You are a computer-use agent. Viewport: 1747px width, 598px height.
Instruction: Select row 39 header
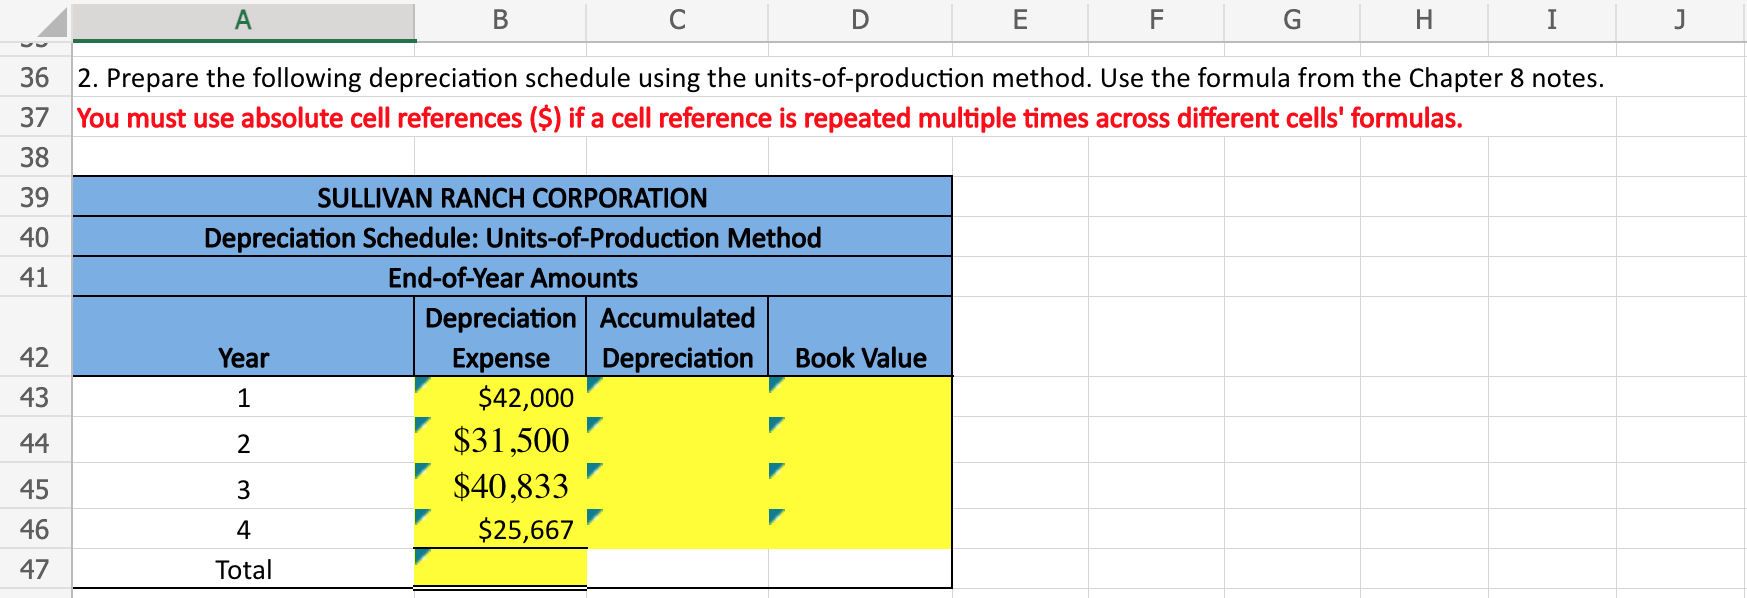click(x=35, y=197)
